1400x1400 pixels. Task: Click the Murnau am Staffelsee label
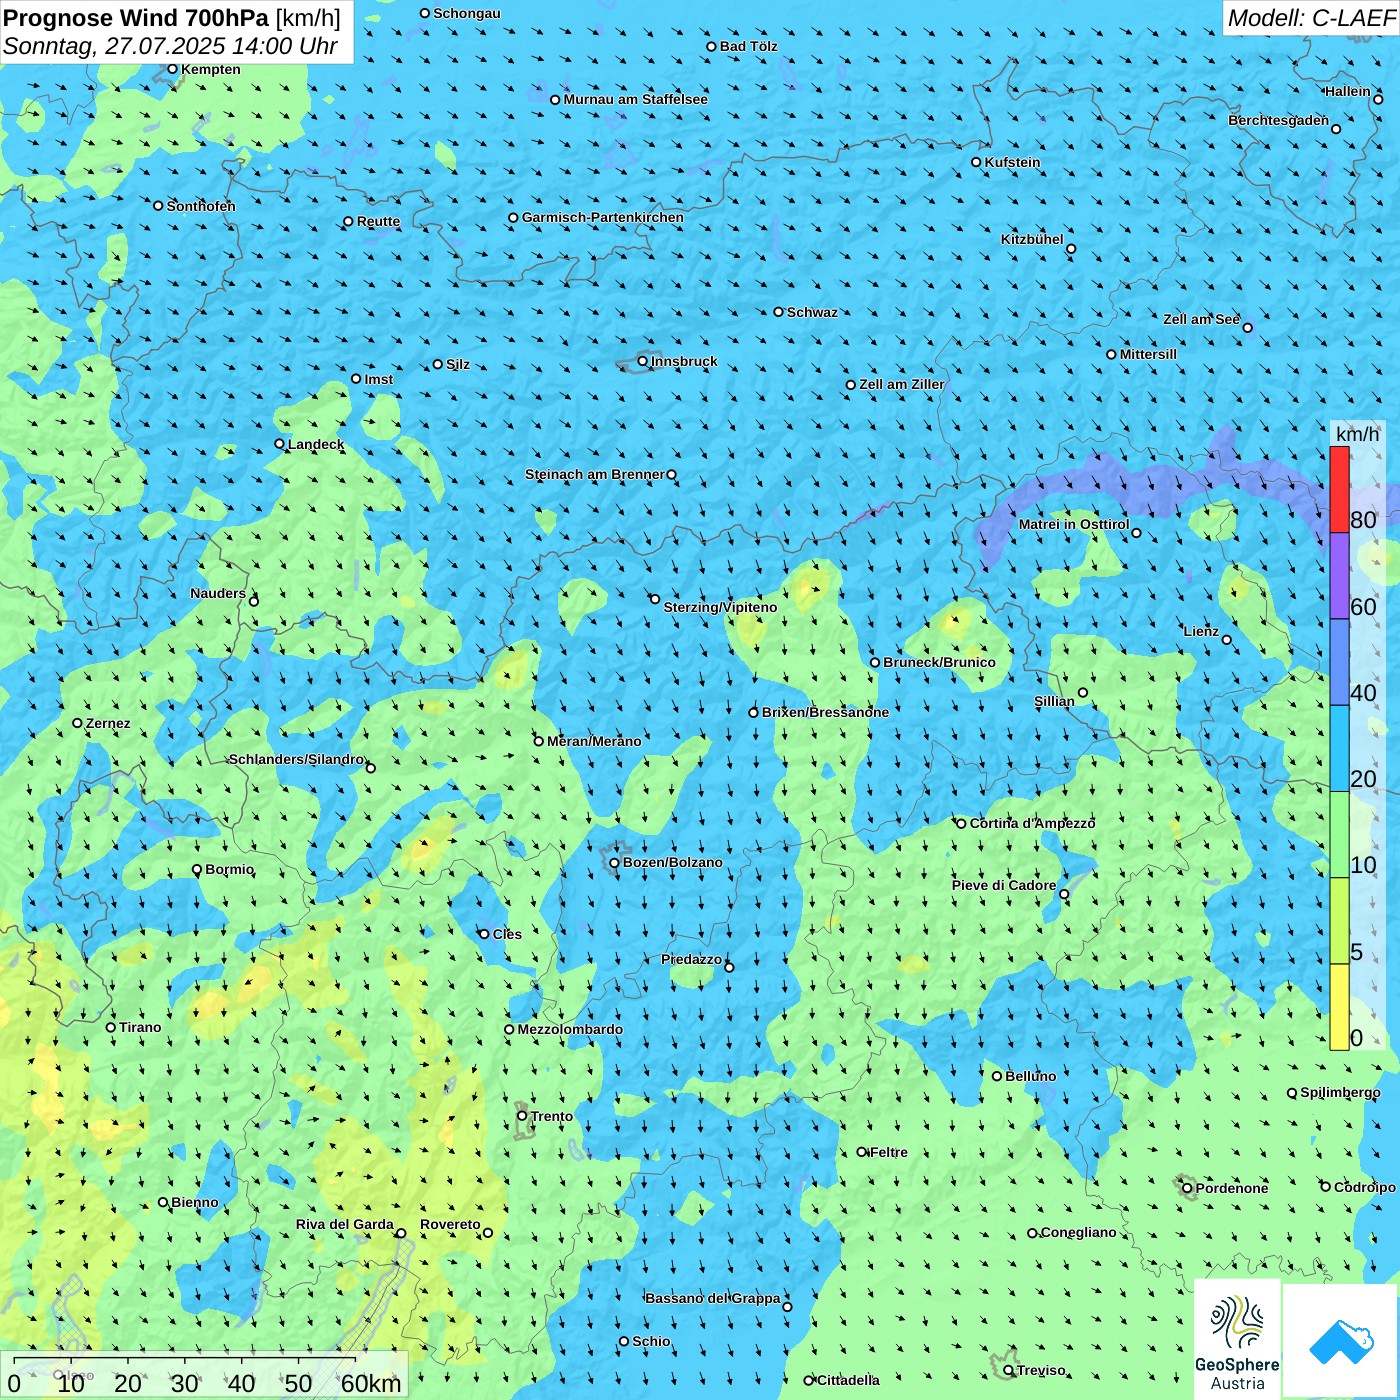635,99
